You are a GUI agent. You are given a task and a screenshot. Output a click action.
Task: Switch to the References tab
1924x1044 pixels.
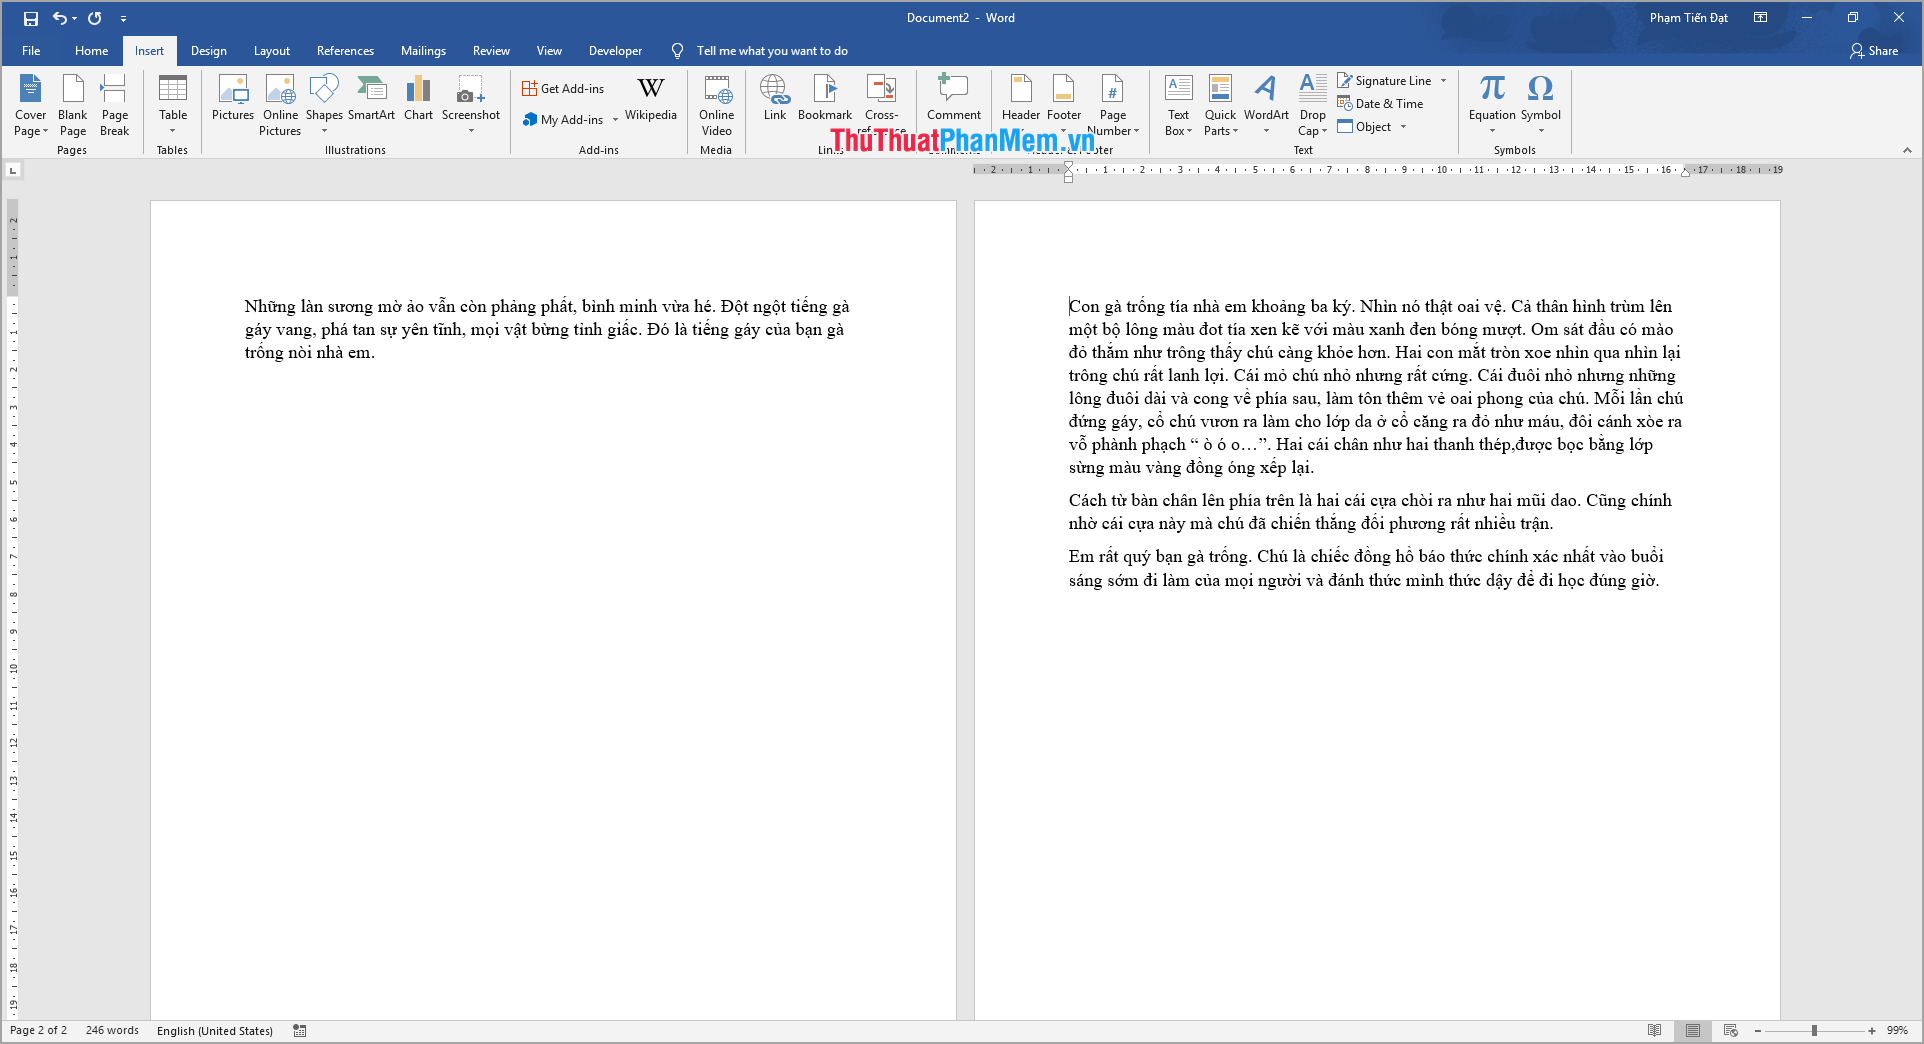345,51
